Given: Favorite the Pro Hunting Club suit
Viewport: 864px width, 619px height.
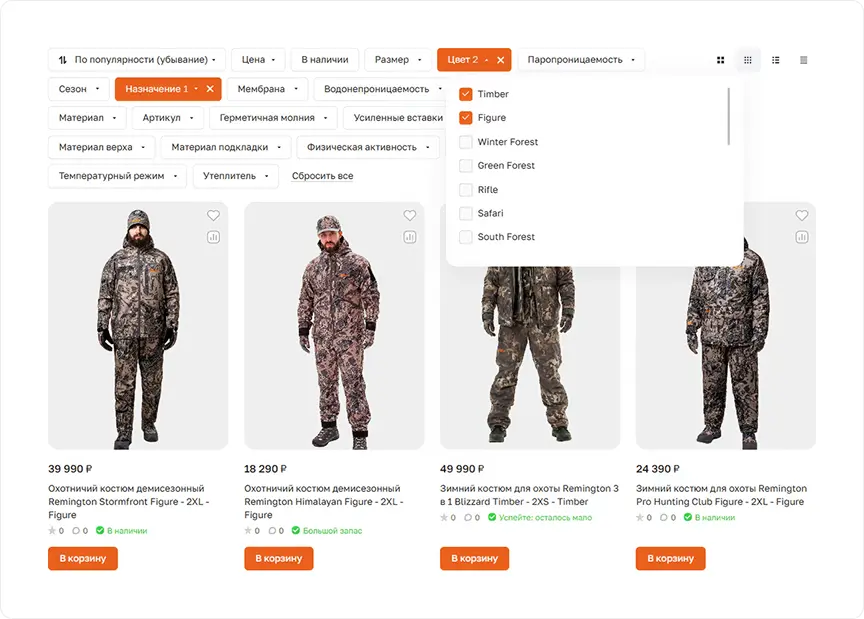Looking at the screenshot, I should (x=801, y=216).
